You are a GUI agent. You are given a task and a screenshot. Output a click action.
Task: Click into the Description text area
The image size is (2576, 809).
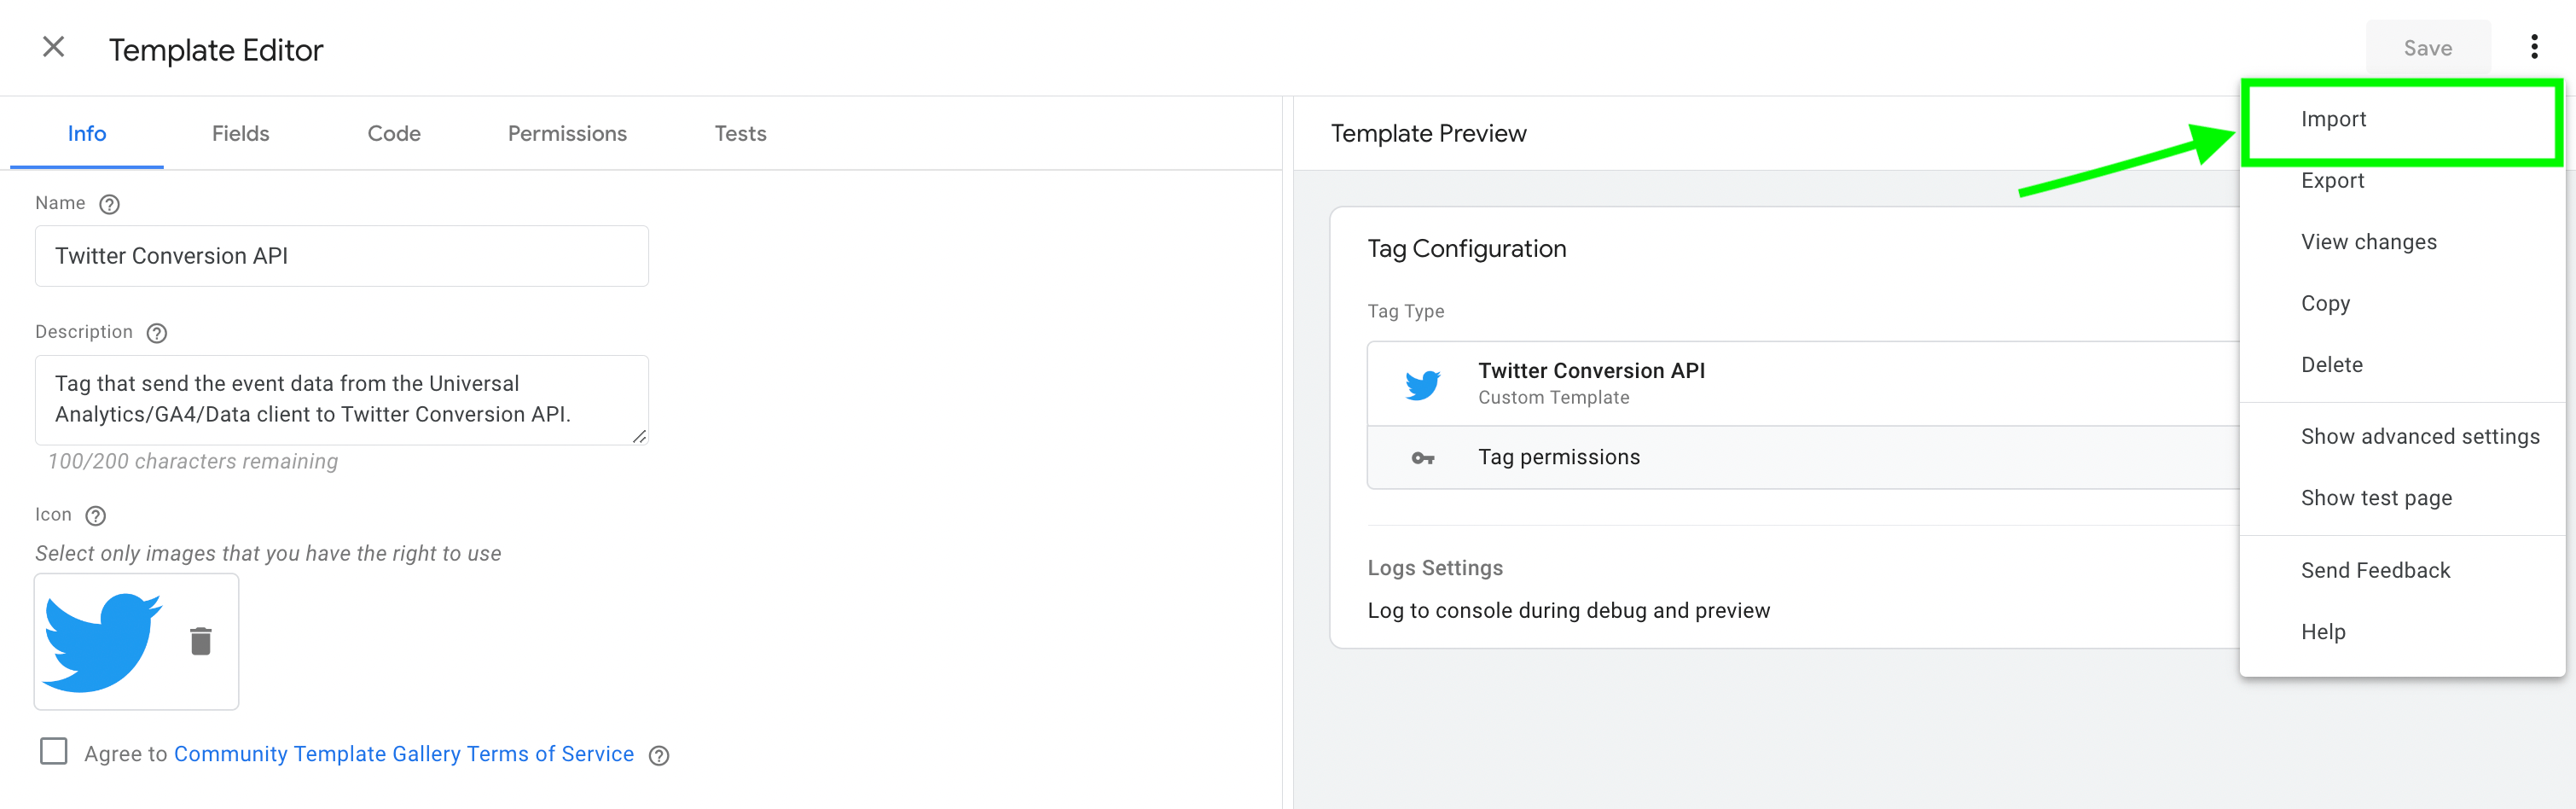pyautogui.click(x=341, y=400)
